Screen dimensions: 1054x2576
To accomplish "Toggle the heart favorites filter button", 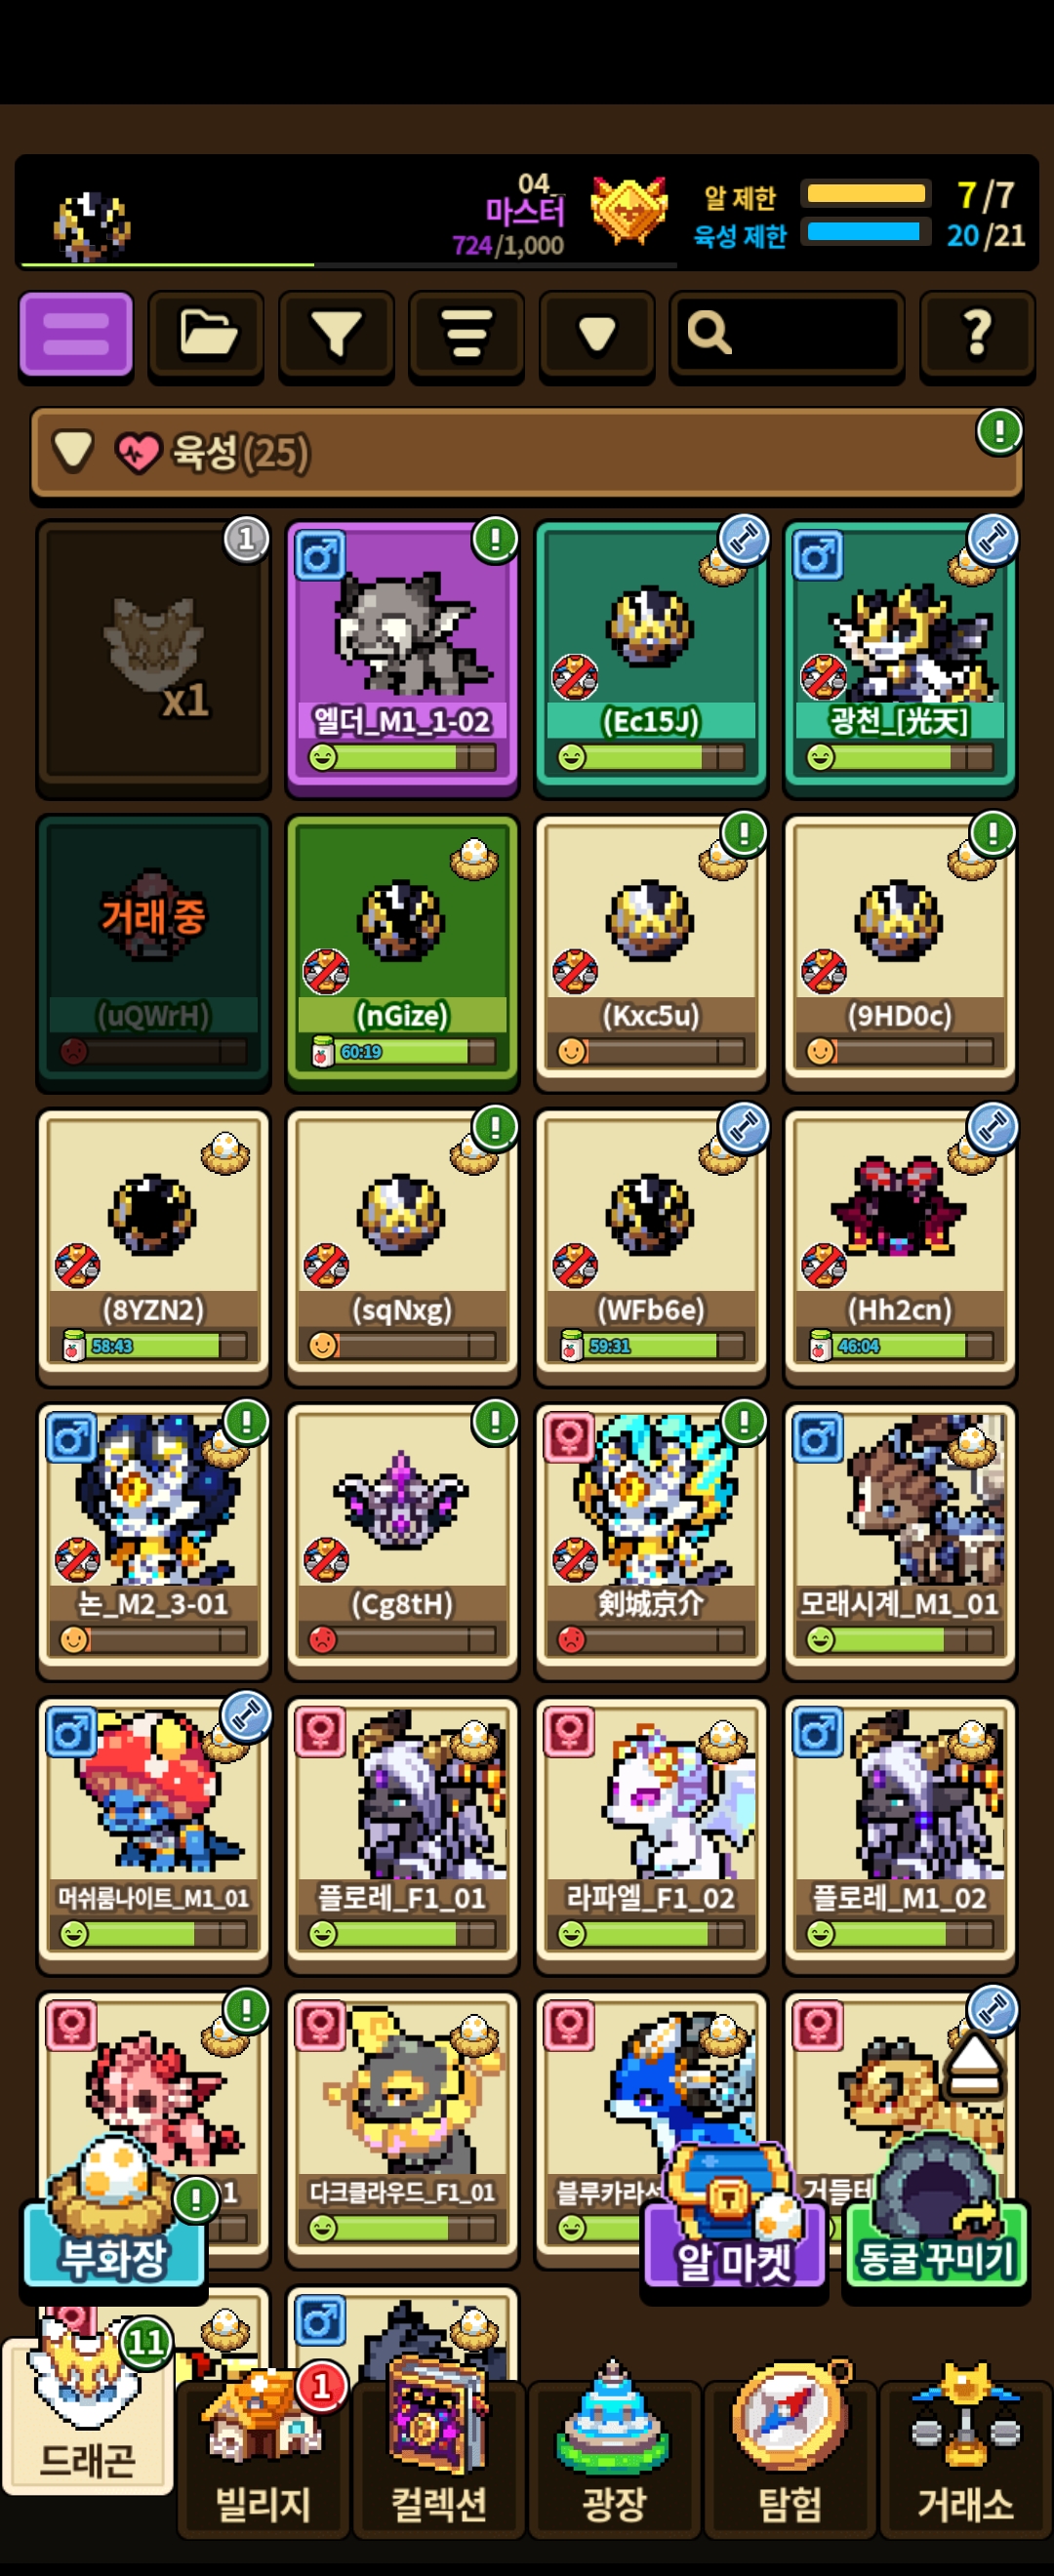I will (597, 335).
